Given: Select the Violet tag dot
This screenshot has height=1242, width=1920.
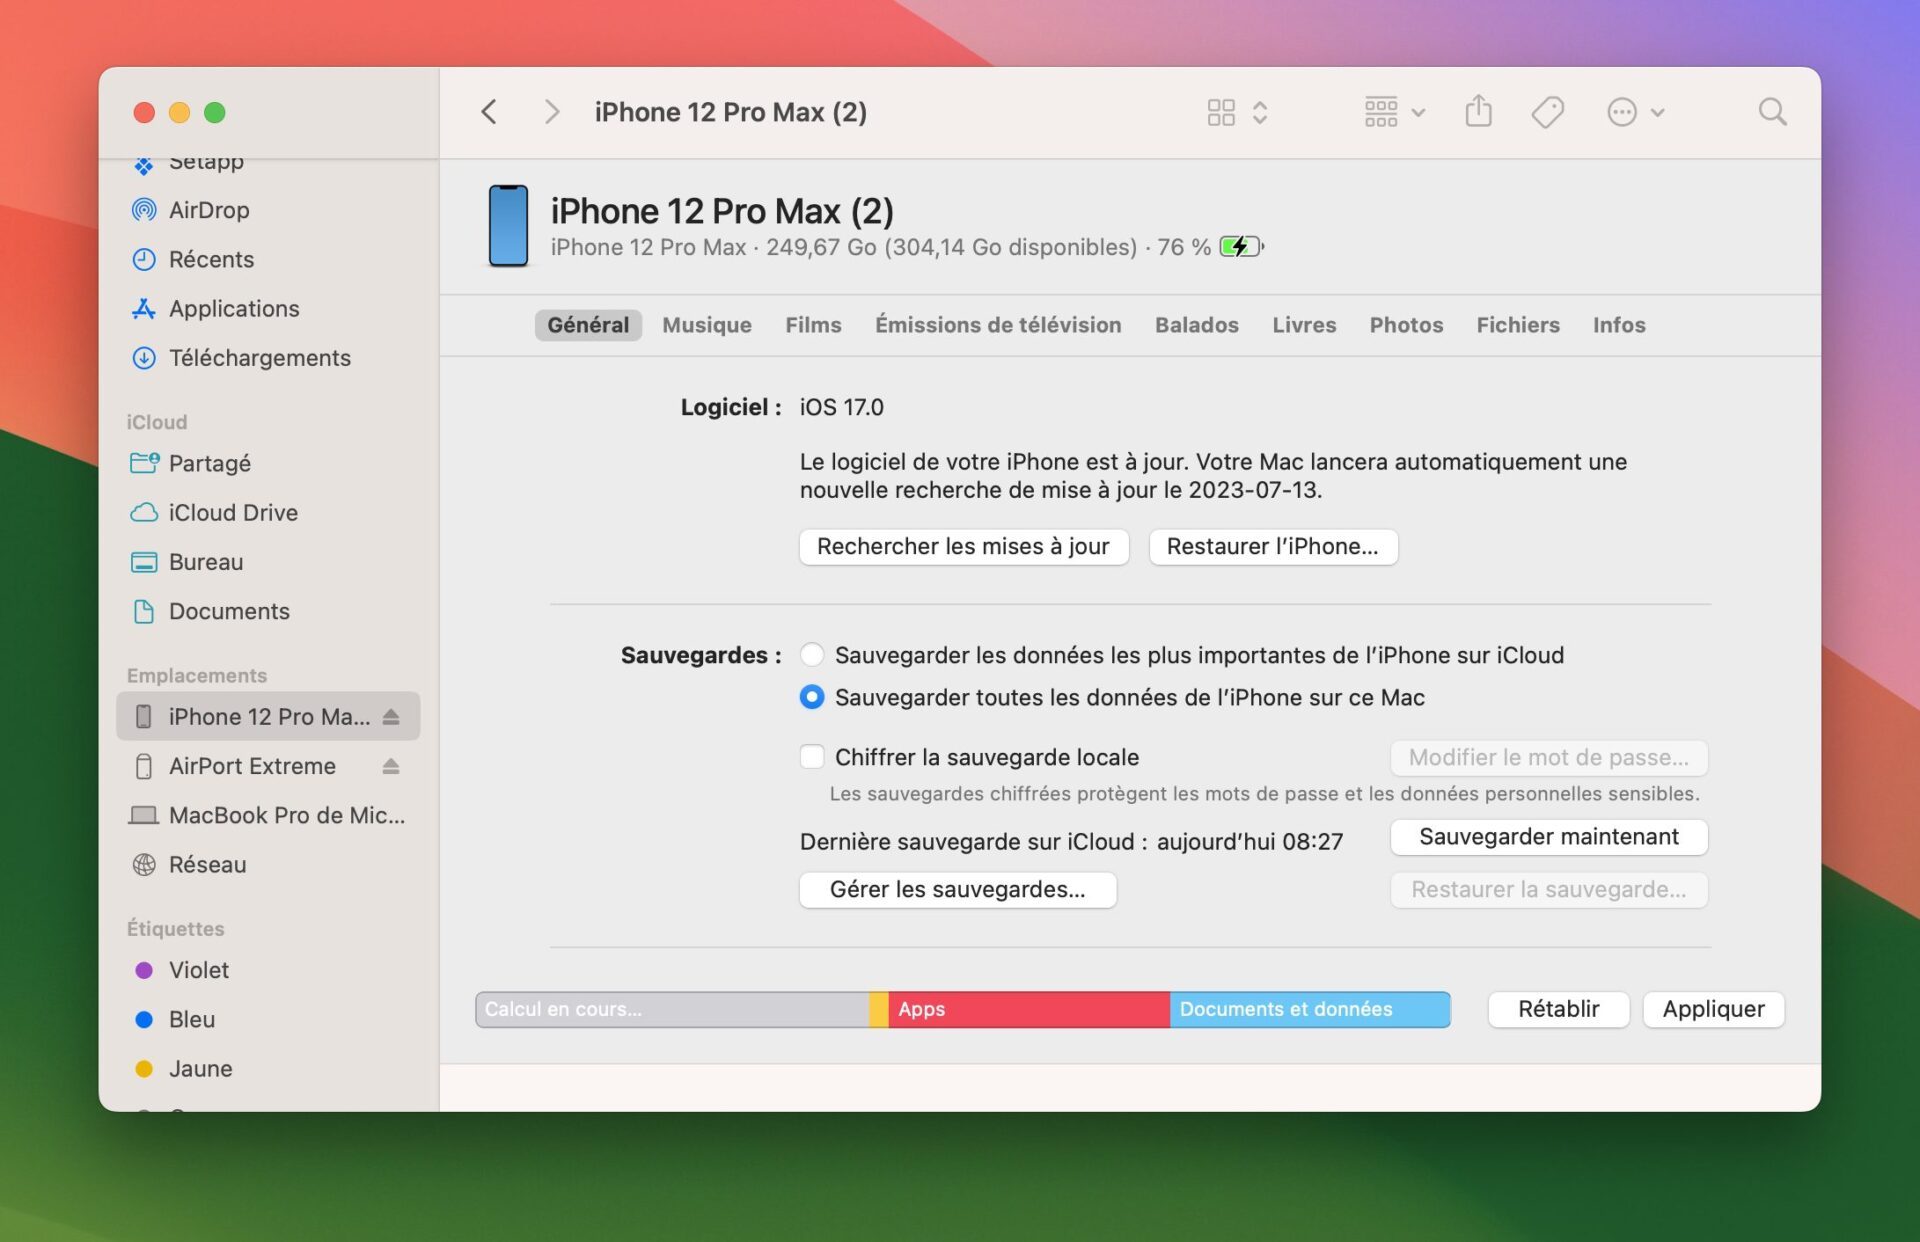Looking at the screenshot, I should click(144, 970).
